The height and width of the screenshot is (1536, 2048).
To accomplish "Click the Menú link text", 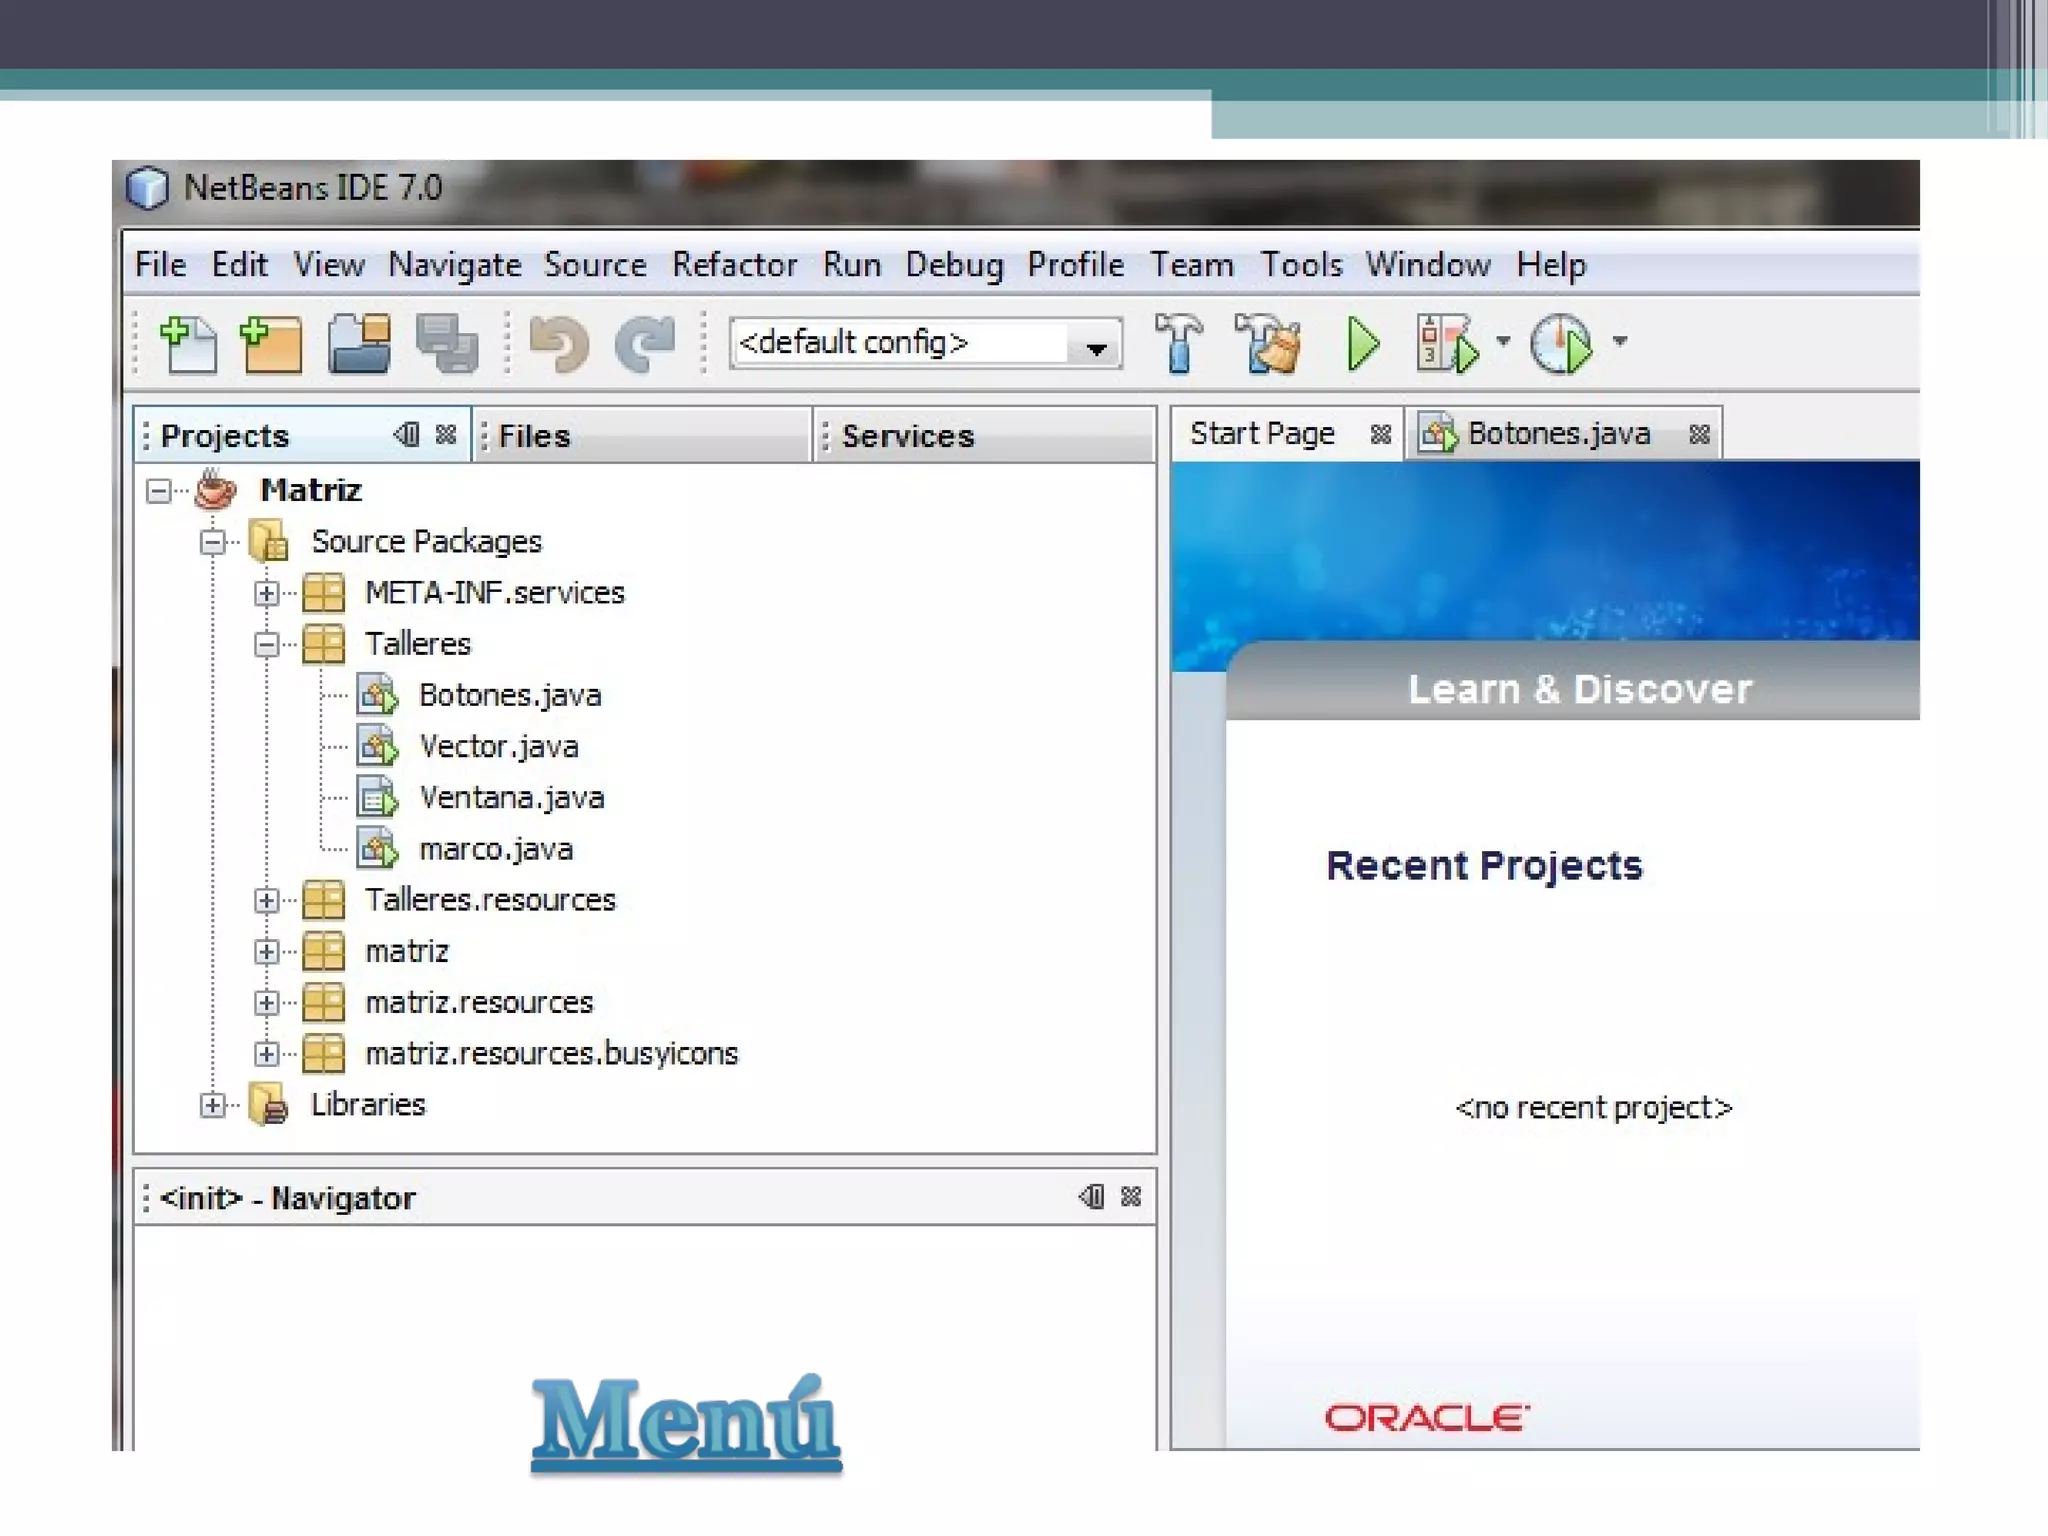I will click(x=686, y=1422).
